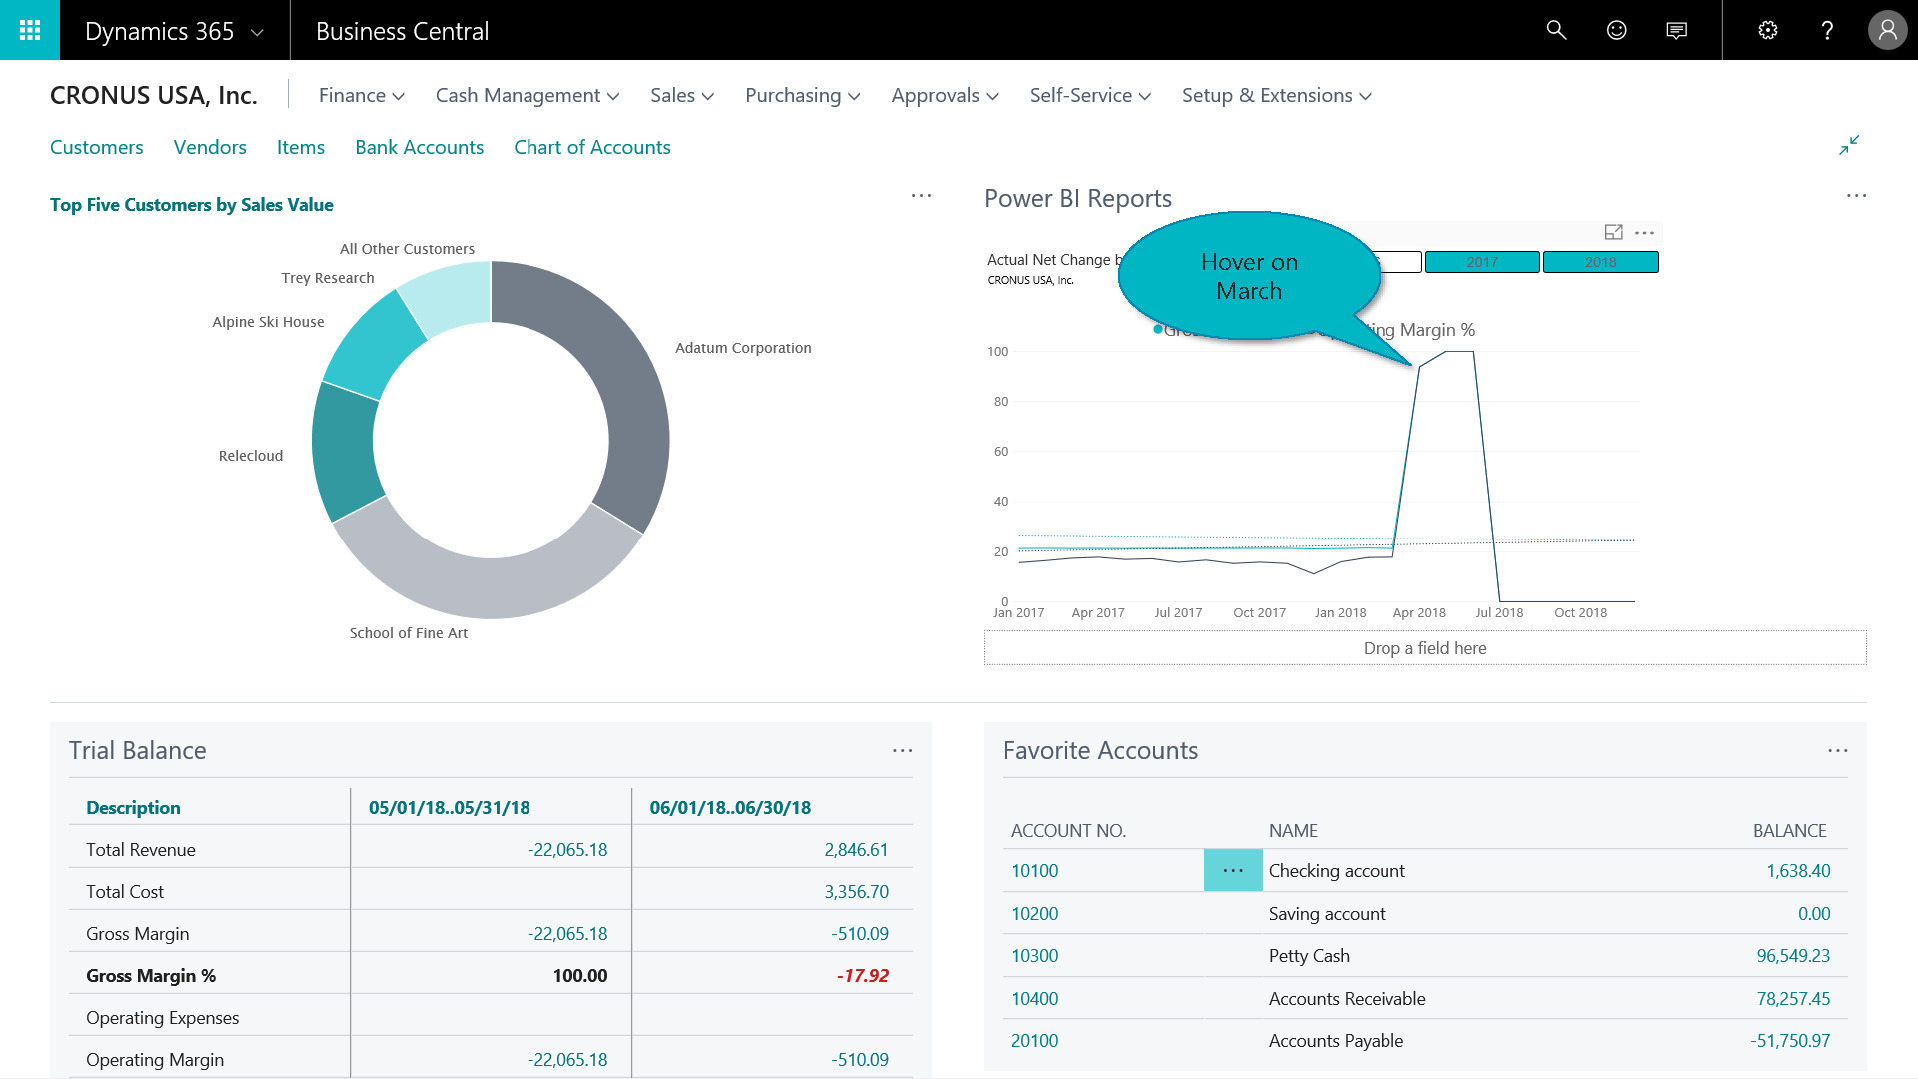Toggle the 2017 year slicer
Image resolution: width=1918 pixels, height=1079 pixels.
(1481, 262)
